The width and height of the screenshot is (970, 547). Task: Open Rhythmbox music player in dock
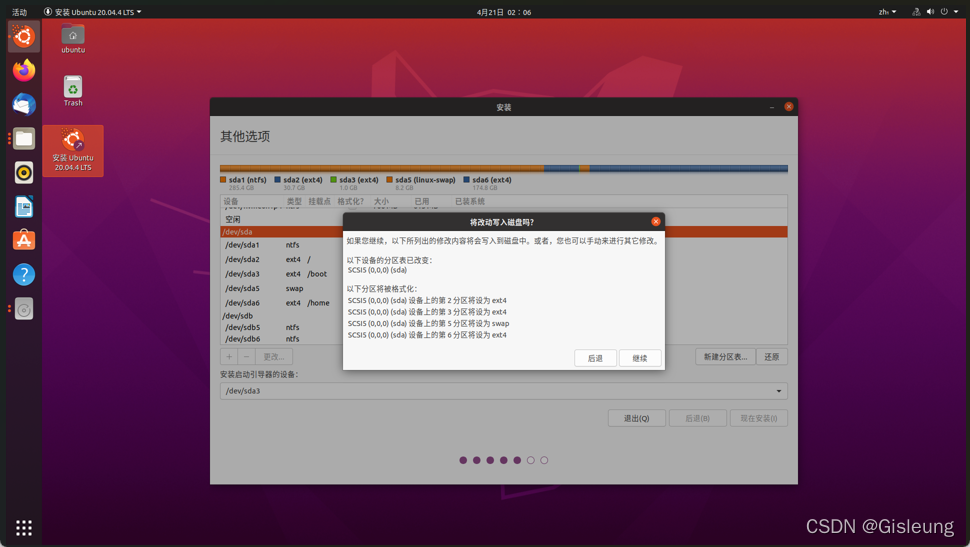(24, 173)
